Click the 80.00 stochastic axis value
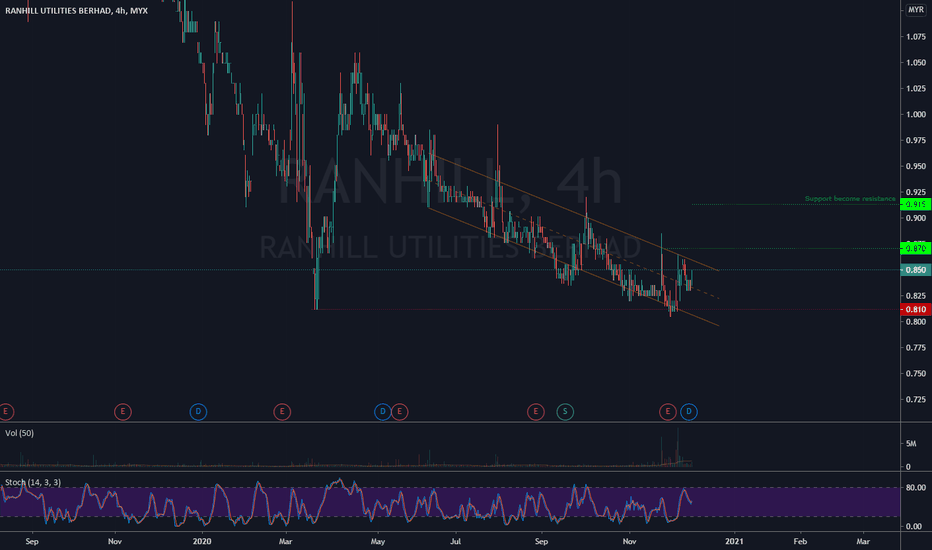Screen dimensions: 932x550 point(914,488)
